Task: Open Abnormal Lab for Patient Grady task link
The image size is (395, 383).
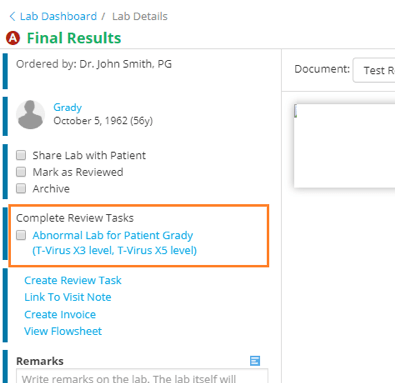Action: pyautogui.click(x=114, y=243)
